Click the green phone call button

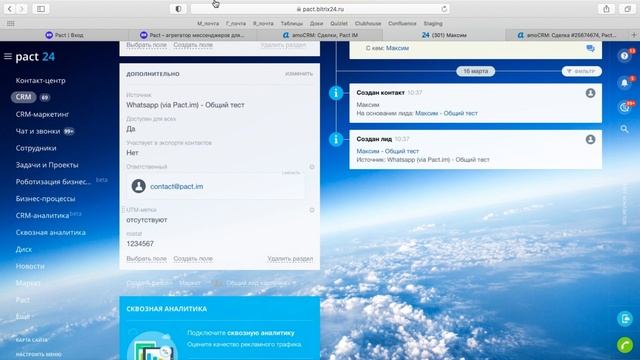(625, 345)
